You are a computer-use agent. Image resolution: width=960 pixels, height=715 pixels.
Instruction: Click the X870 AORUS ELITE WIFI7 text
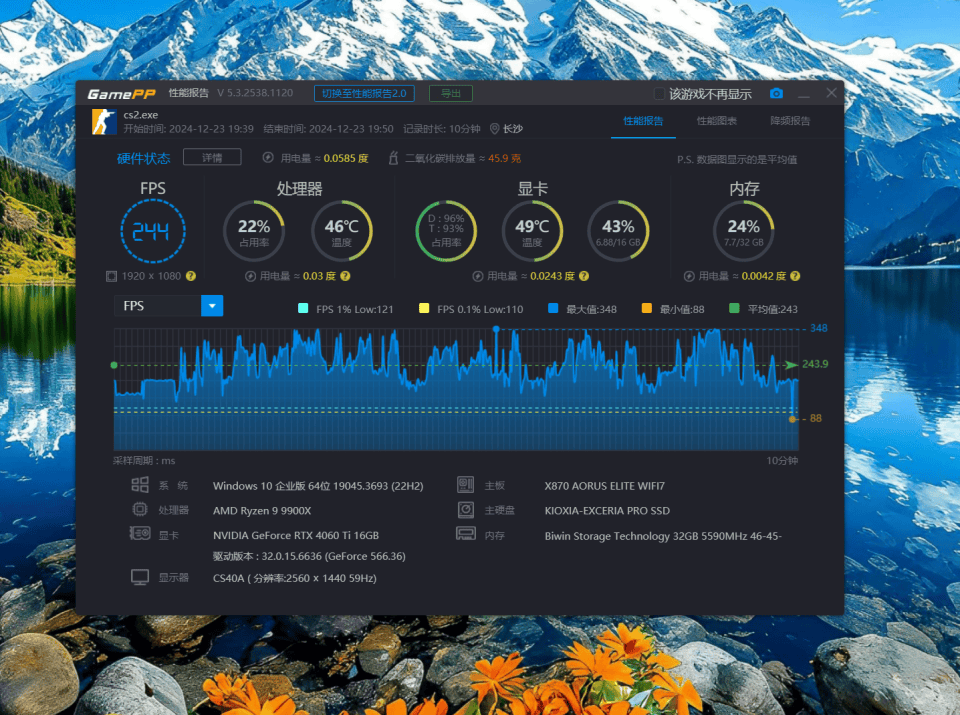(x=604, y=486)
